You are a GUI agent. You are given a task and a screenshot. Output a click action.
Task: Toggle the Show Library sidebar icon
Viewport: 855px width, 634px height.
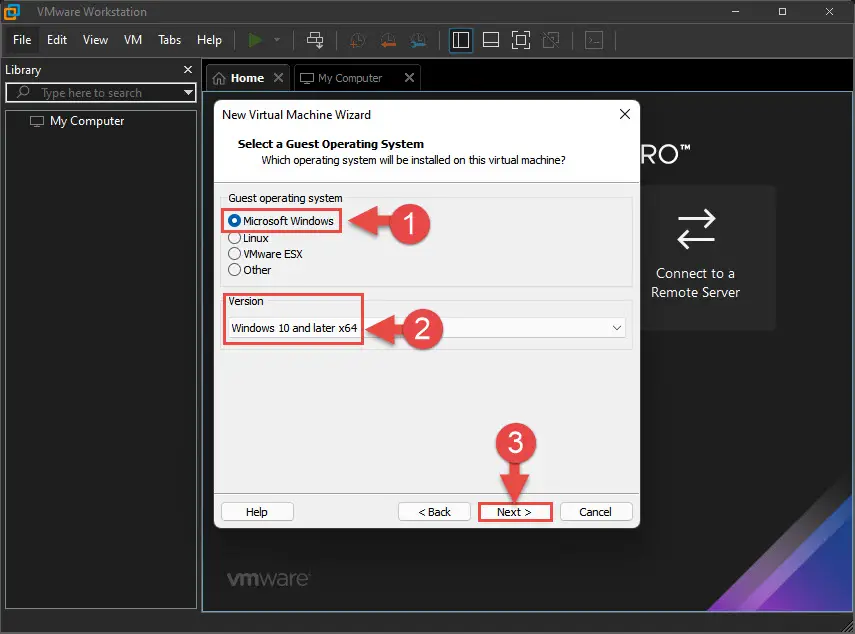[461, 40]
